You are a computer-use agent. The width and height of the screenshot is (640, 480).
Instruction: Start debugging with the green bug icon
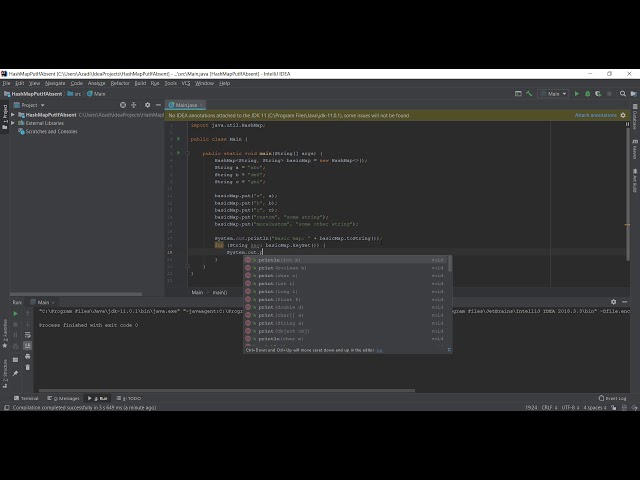point(588,94)
